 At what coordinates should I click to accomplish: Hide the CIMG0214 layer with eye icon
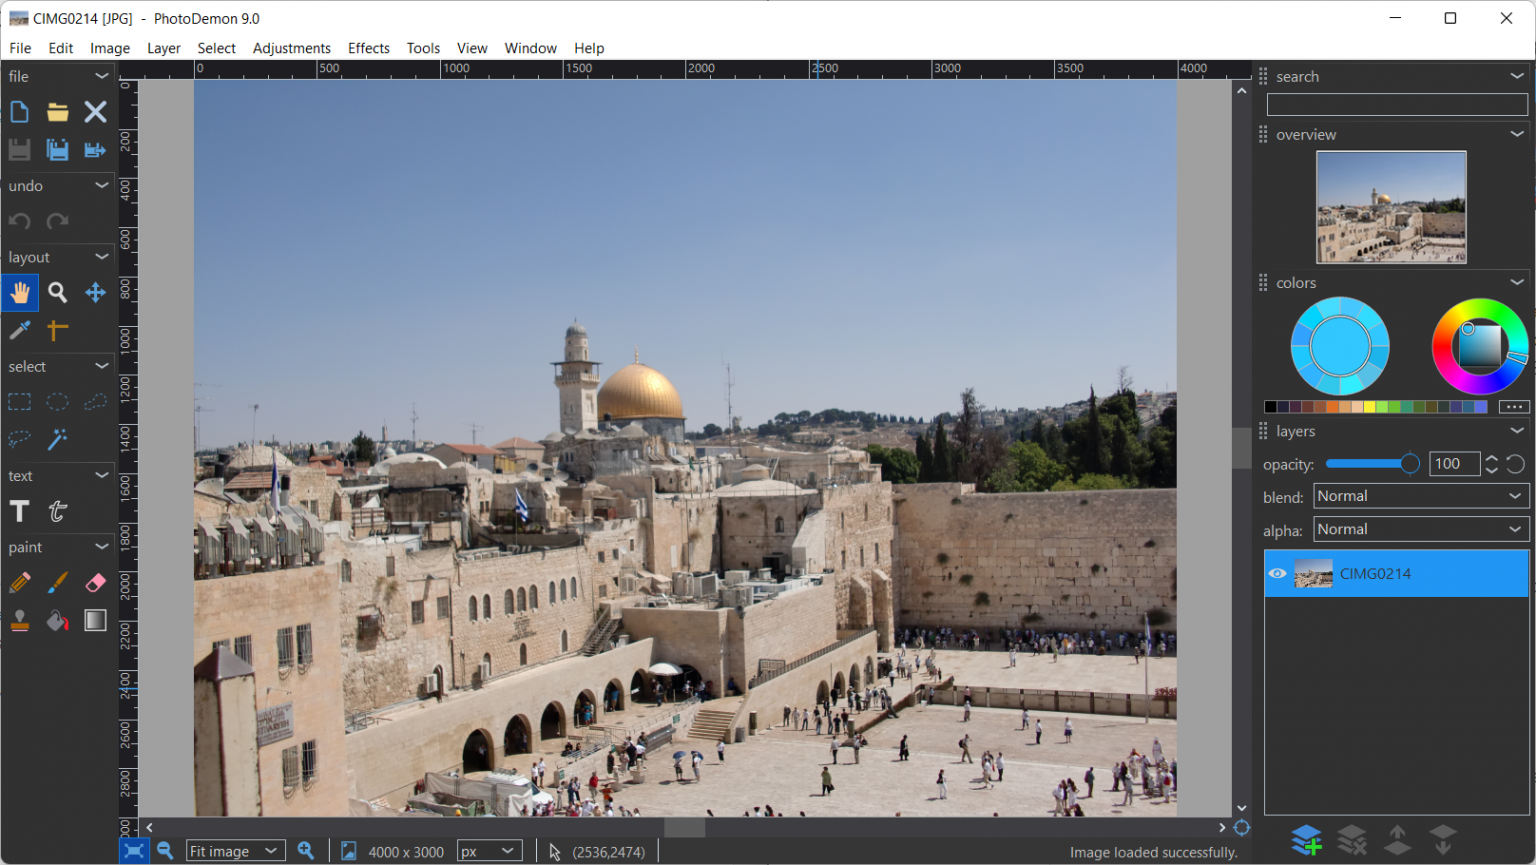pos(1277,574)
